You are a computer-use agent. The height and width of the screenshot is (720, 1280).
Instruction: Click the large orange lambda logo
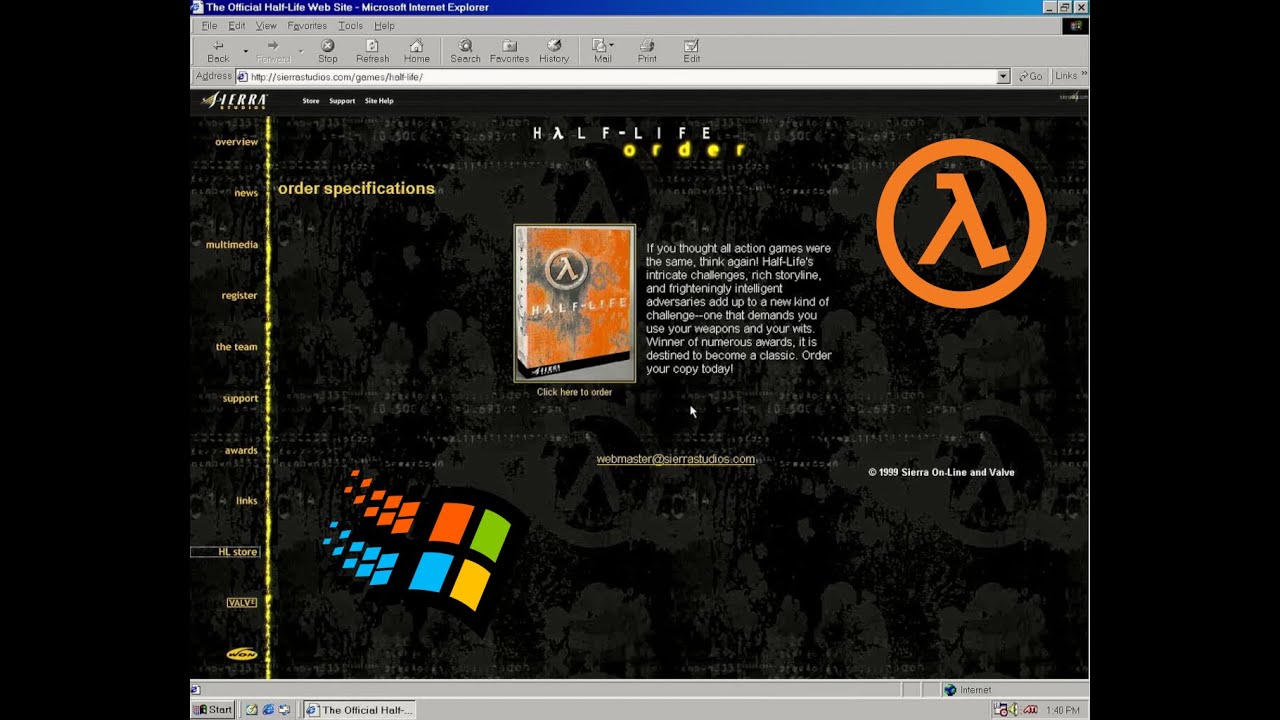[961, 223]
